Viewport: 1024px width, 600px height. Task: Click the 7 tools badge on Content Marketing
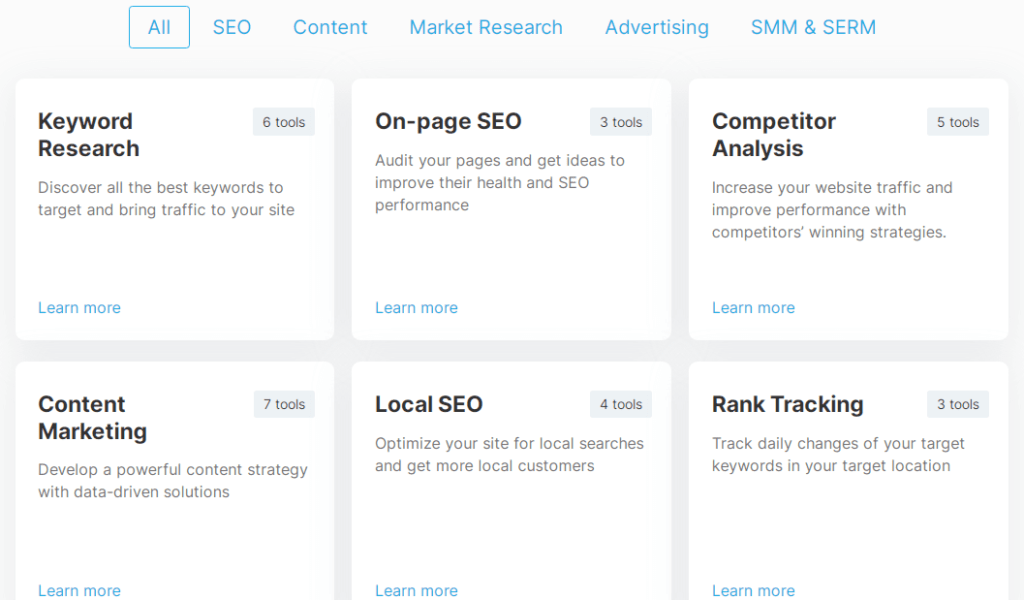click(x=283, y=404)
